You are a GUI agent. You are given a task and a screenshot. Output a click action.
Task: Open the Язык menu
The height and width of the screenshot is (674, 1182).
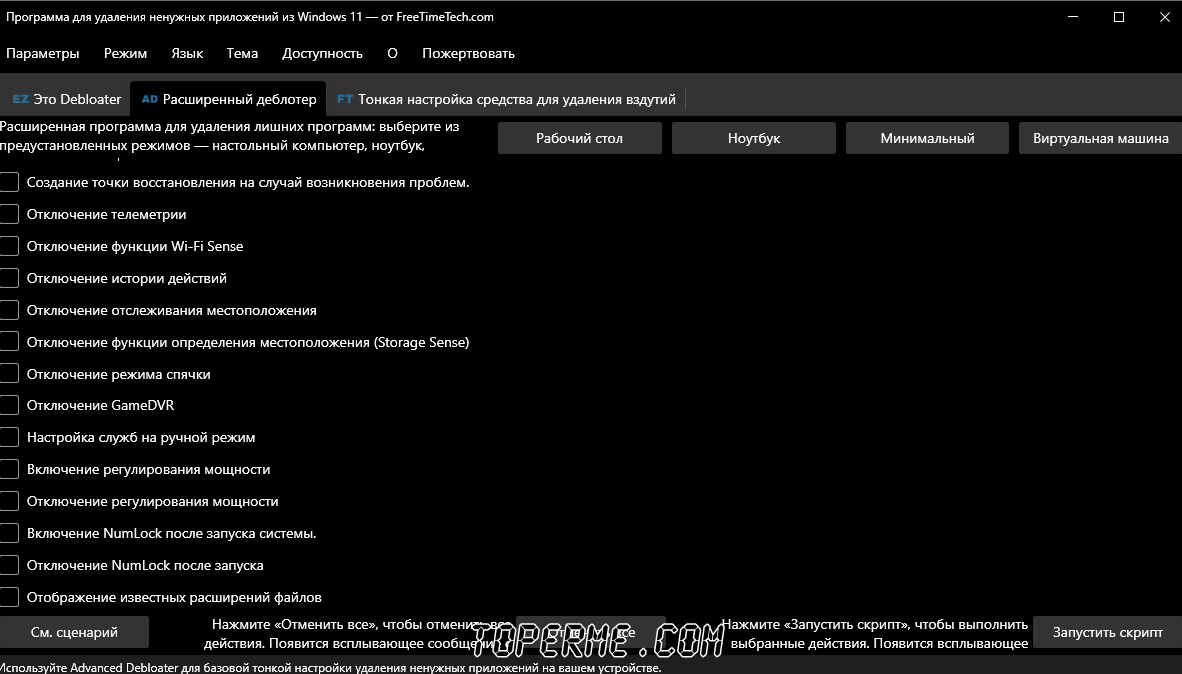187,54
